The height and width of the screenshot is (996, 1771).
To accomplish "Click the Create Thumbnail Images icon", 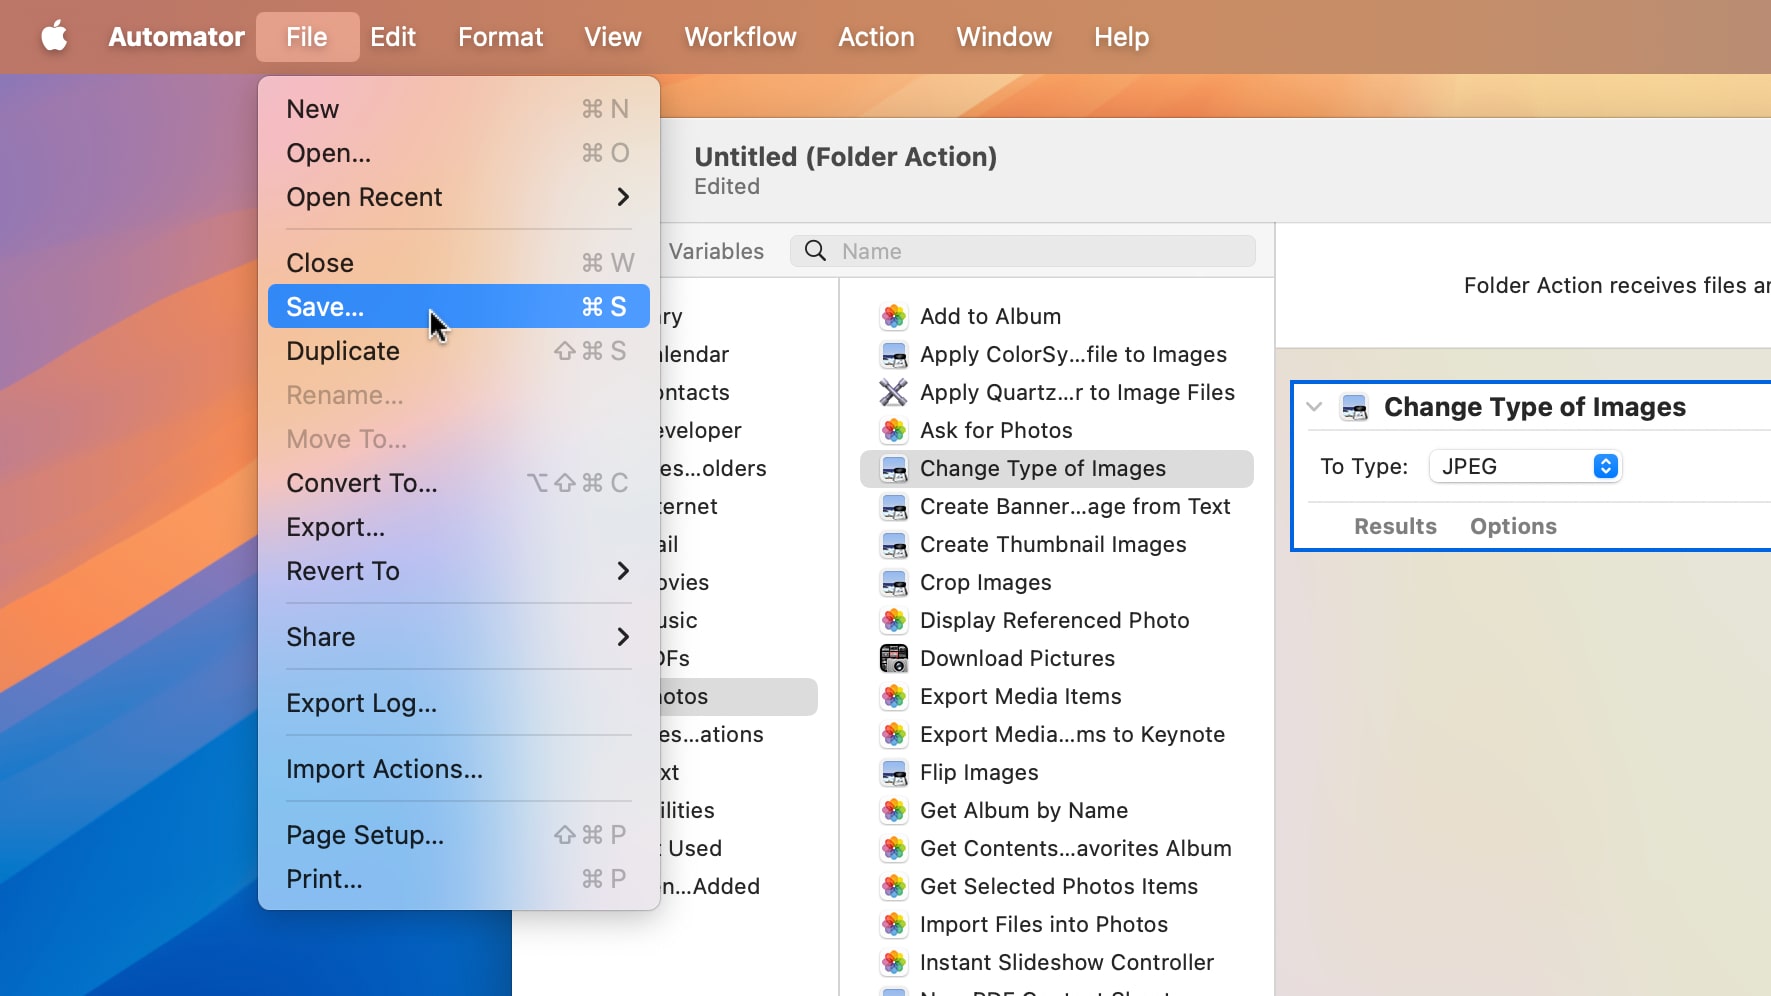I will [x=893, y=545].
